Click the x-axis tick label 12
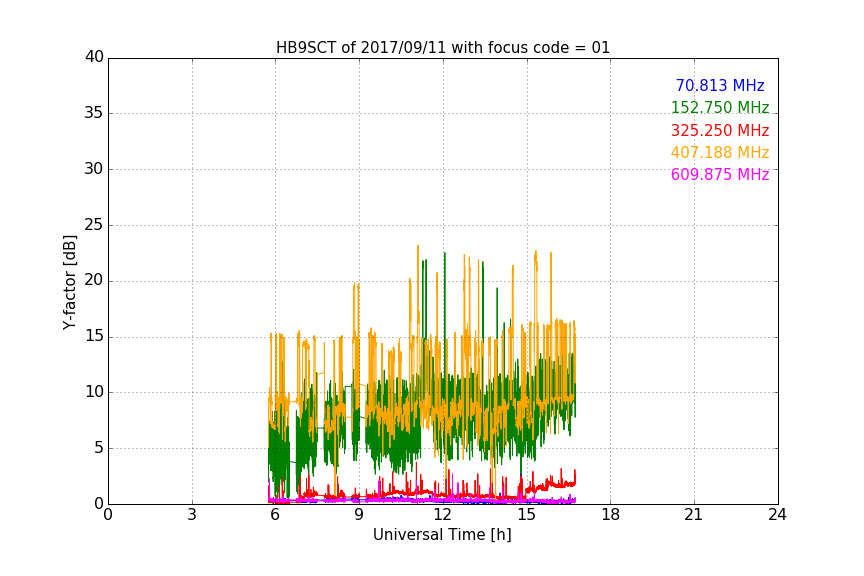Viewport: 864px width, 576px height. (x=443, y=515)
